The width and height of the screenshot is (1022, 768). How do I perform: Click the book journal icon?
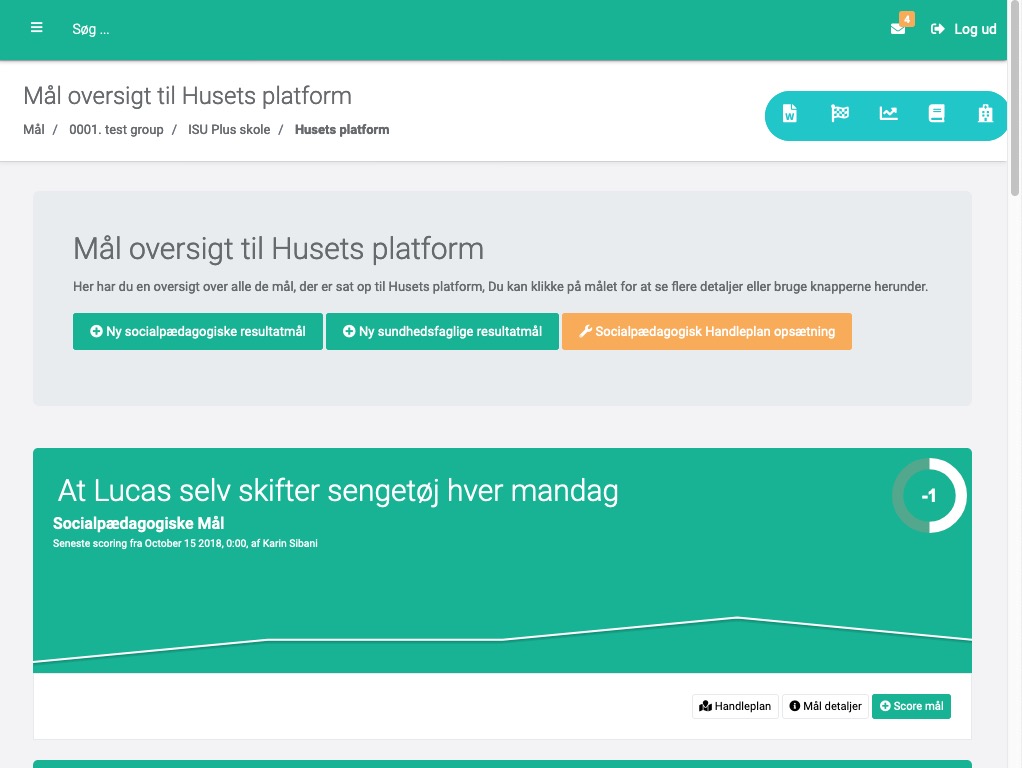pyautogui.click(x=936, y=114)
